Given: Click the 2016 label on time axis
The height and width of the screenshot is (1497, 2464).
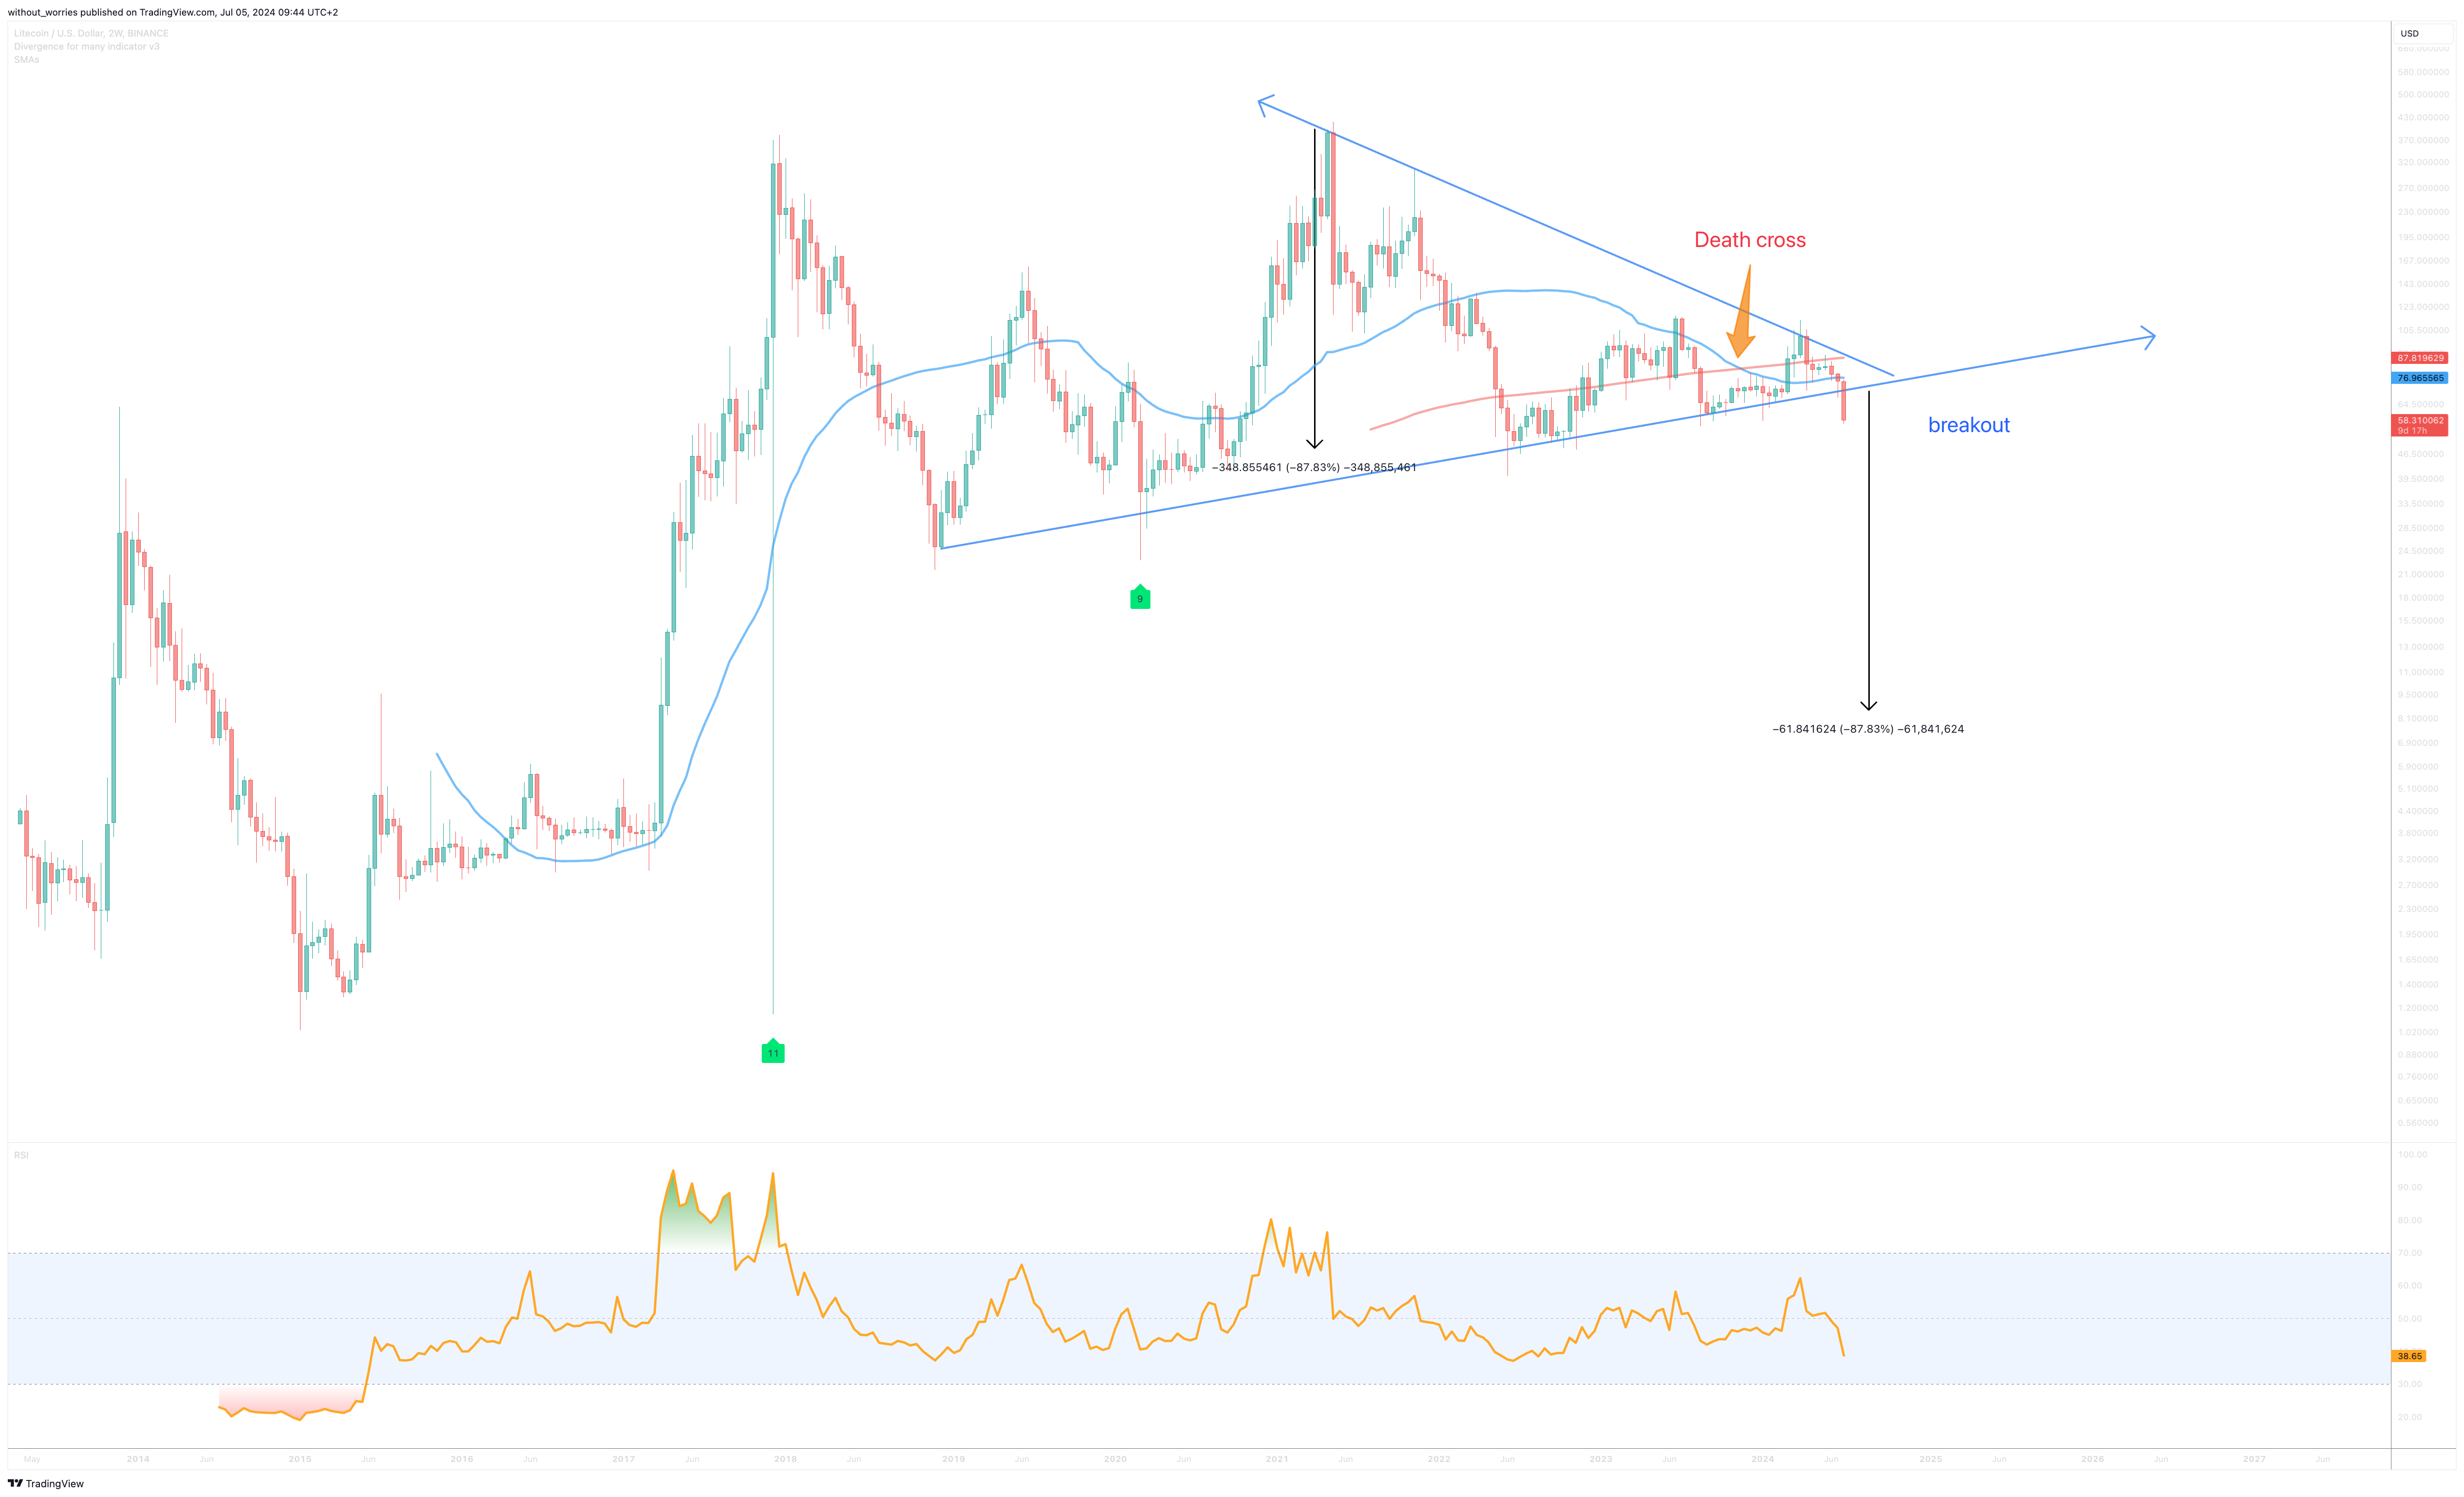Looking at the screenshot, I should (462, 1459).
